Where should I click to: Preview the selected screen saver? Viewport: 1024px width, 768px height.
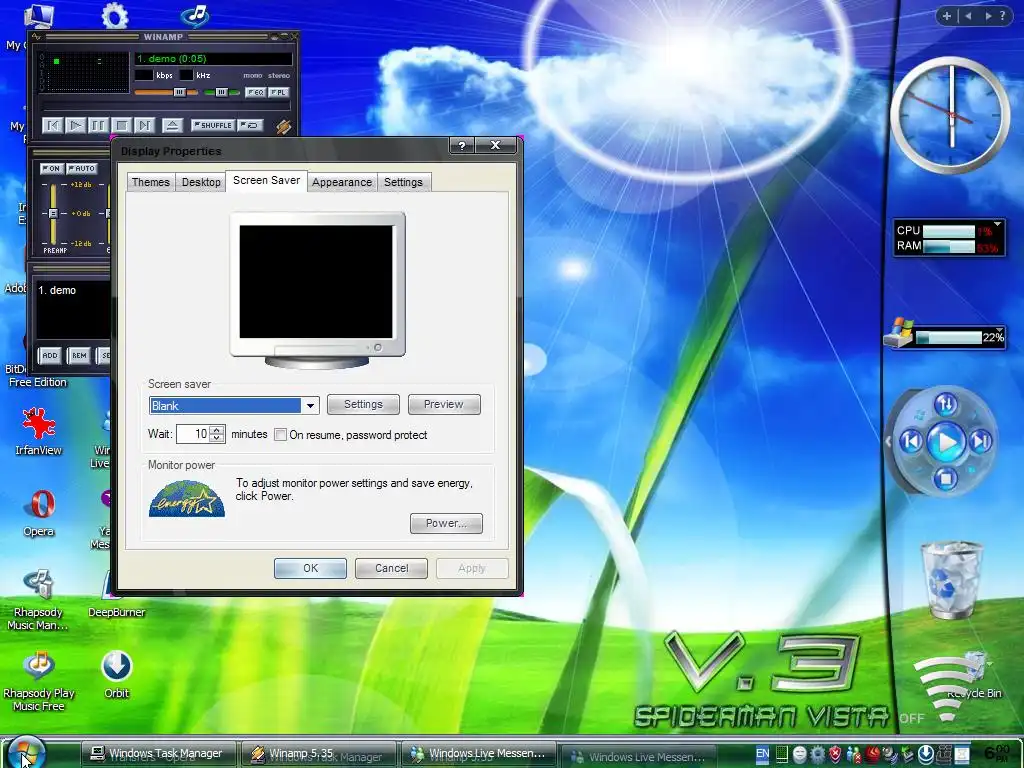pos(444,404)
